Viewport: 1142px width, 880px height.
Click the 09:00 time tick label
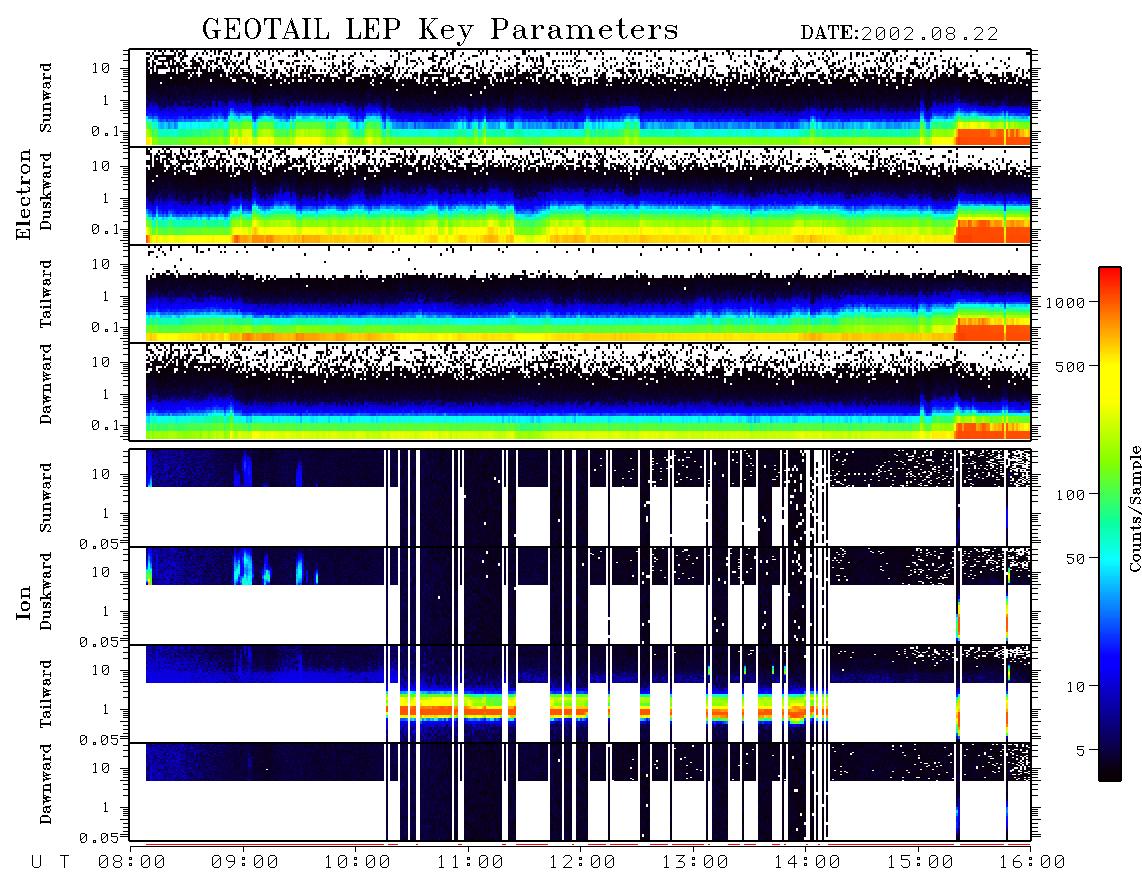pos(245,862)
